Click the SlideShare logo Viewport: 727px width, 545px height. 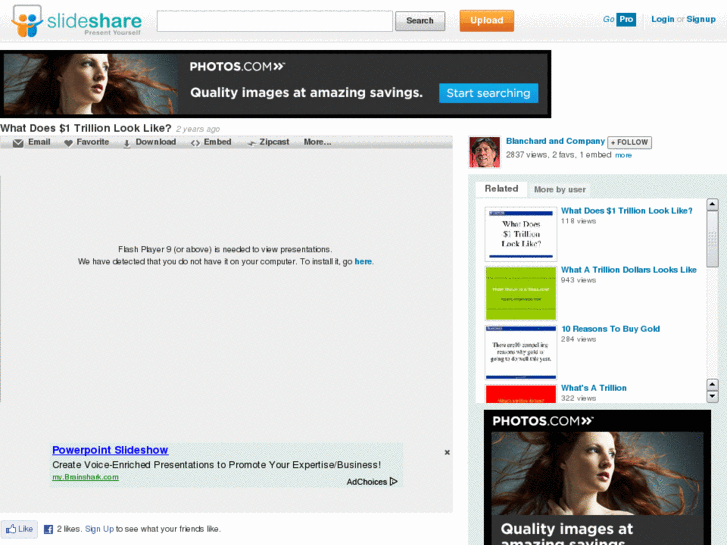point(77,21)
